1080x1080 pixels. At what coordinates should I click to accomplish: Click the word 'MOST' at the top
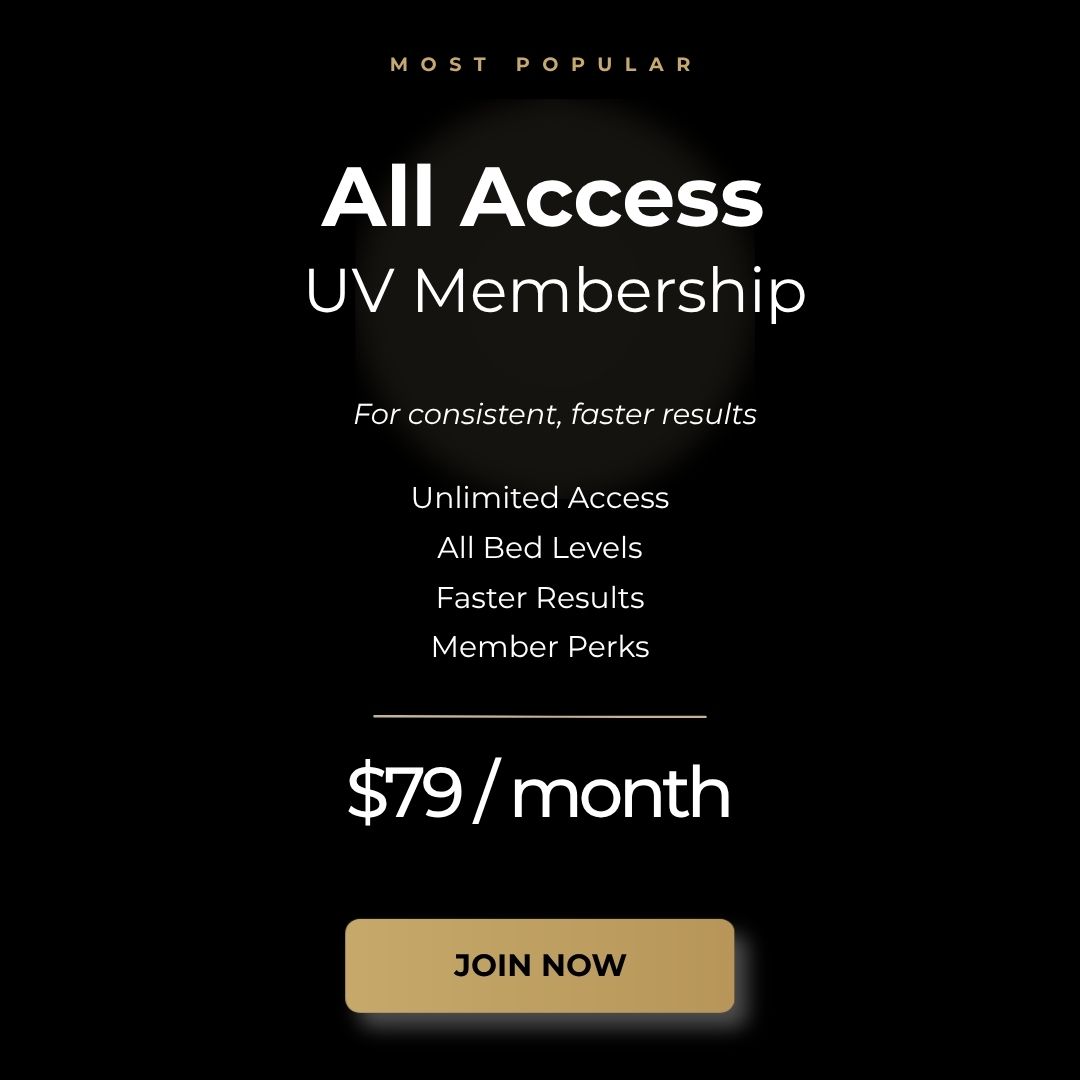[440, 65]
